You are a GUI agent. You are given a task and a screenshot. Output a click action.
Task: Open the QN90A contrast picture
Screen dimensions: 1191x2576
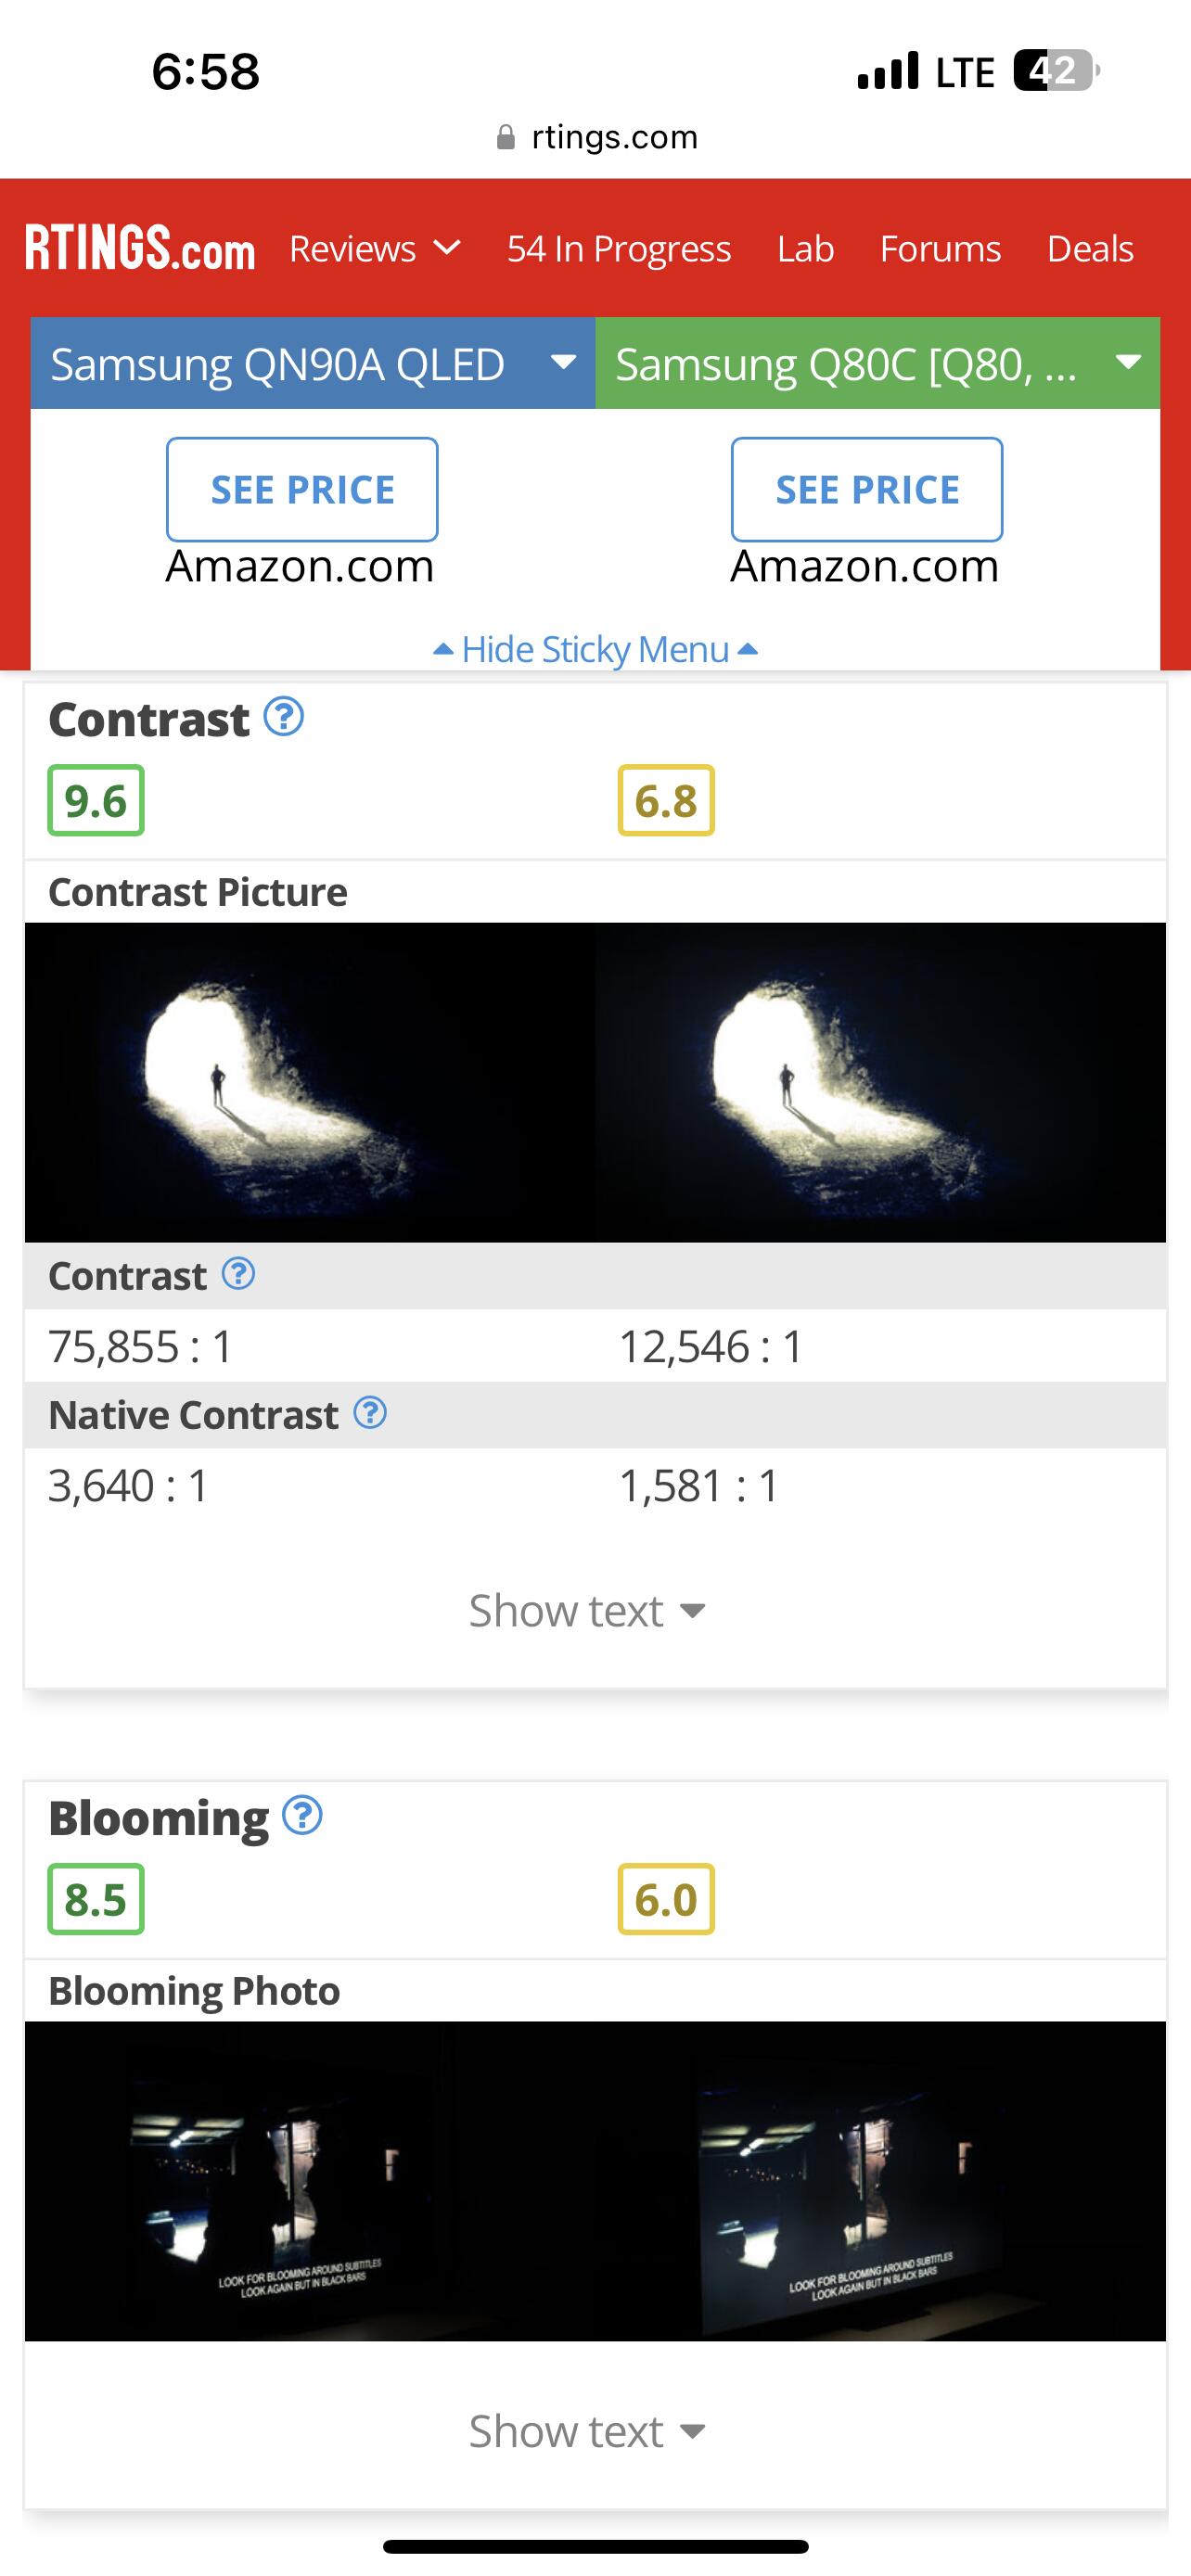pyautogui.click(x=310, y=1082)
